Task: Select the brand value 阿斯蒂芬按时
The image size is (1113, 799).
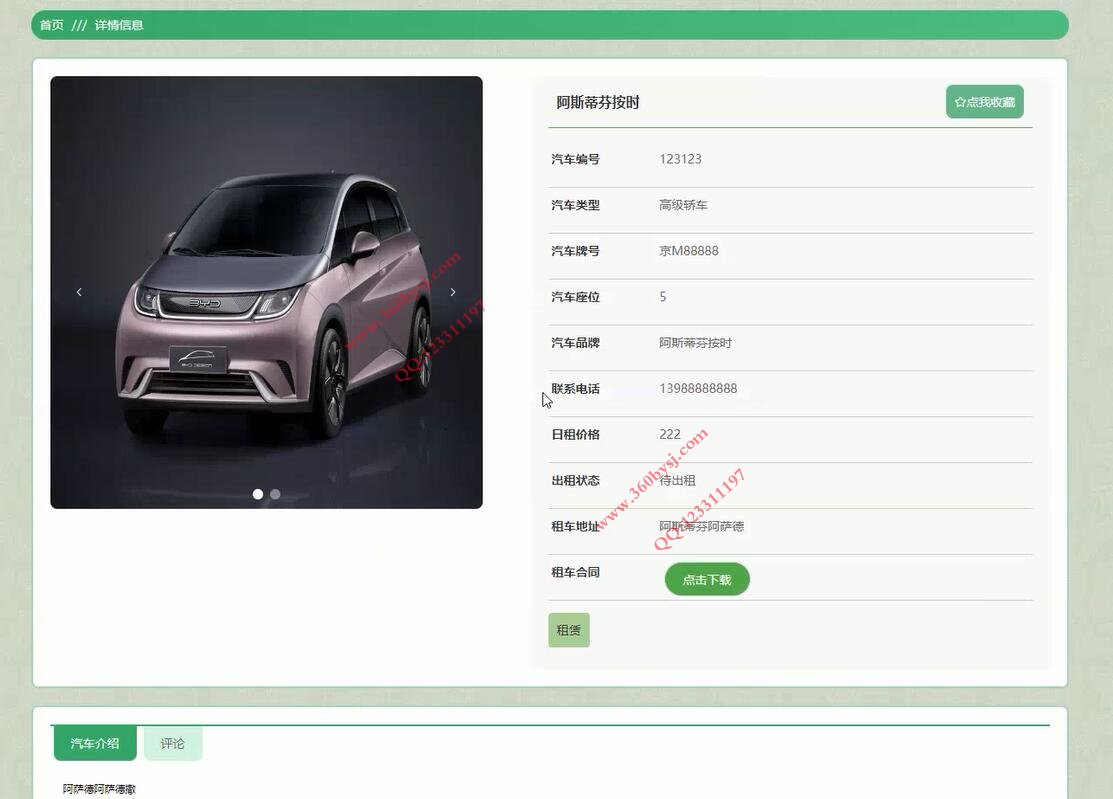Action: click(695, 343)
